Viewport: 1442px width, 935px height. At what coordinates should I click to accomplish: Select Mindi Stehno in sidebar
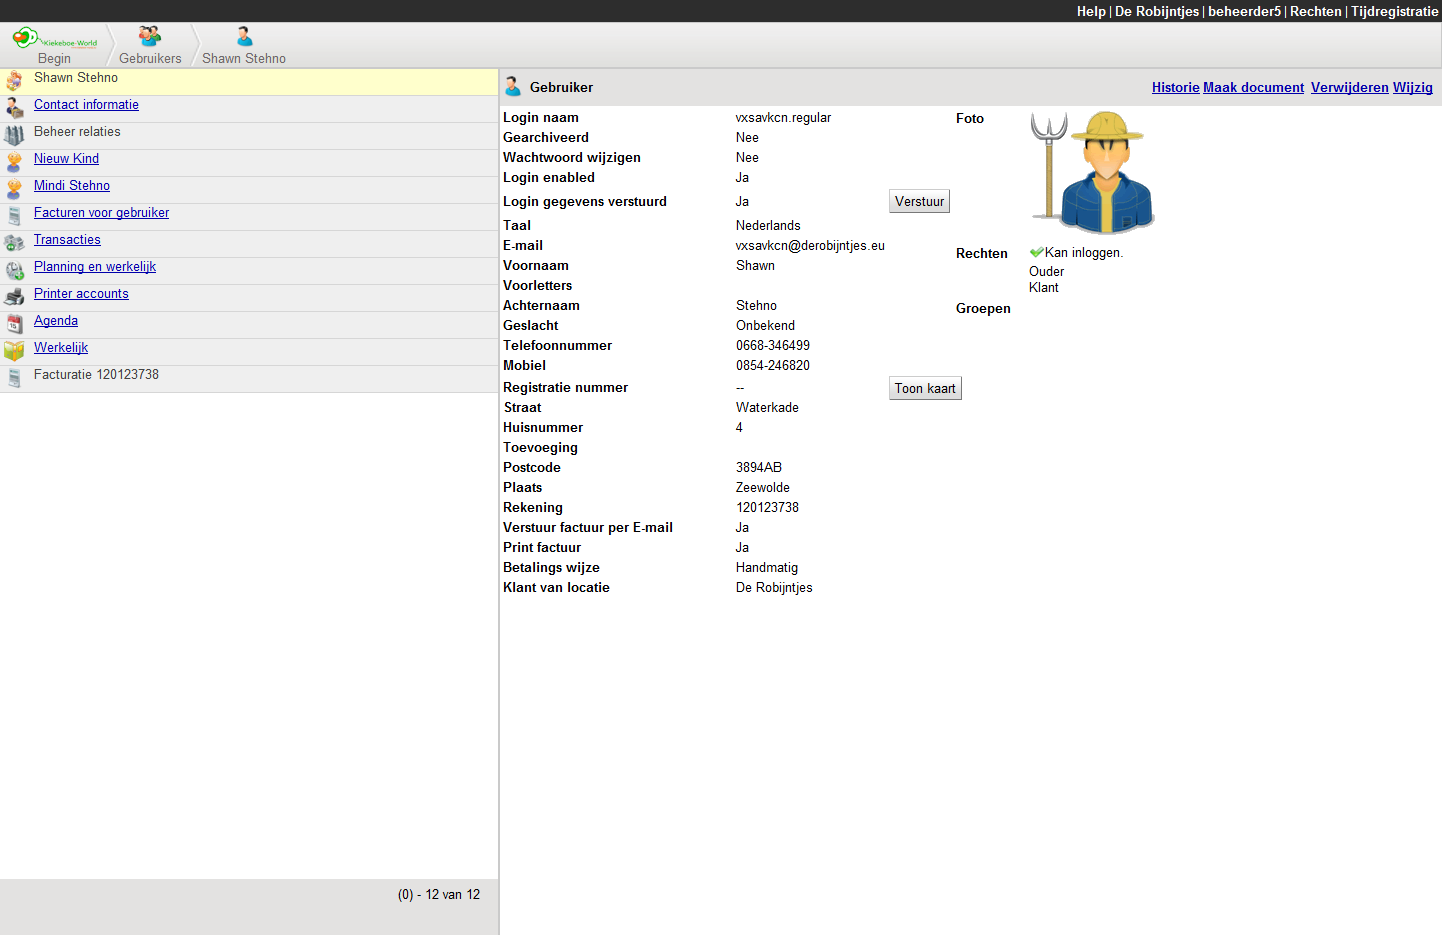pos(72,186)
